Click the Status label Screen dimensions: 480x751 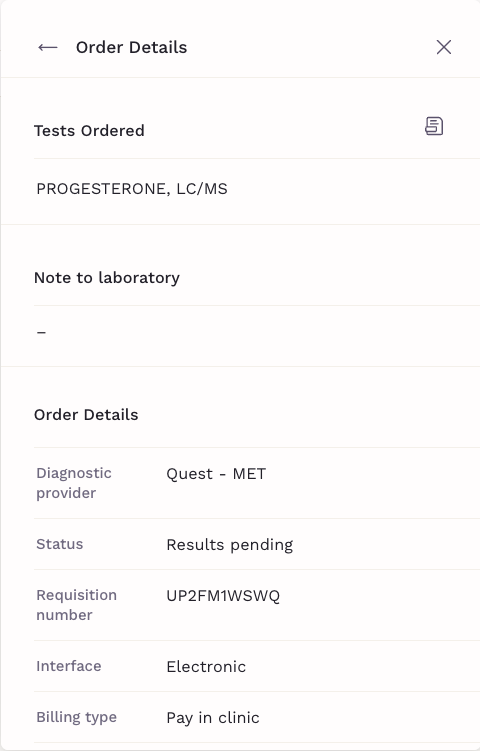click(59, 544)
